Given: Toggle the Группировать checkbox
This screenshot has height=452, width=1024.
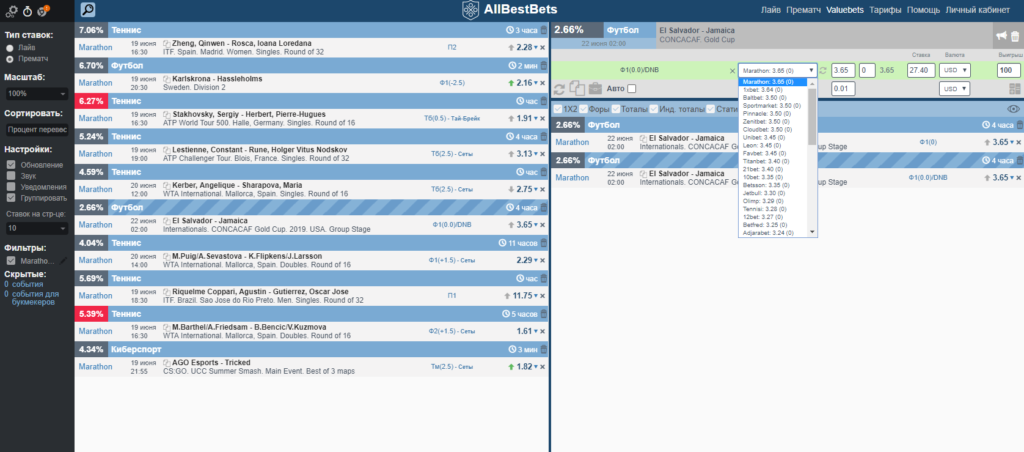Looking at the screenshot, I should [10, 198].
